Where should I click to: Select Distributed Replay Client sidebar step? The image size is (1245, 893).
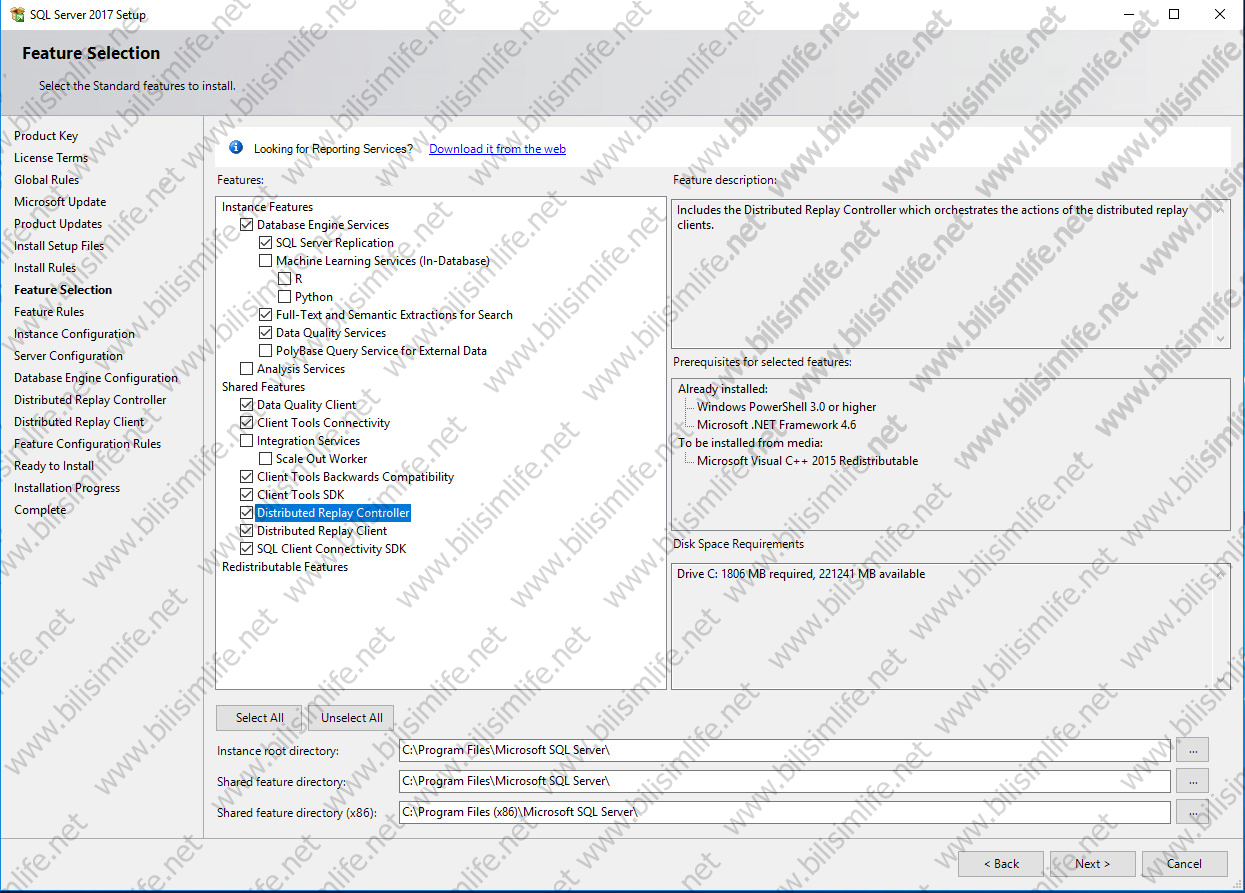tap(79, 422)
